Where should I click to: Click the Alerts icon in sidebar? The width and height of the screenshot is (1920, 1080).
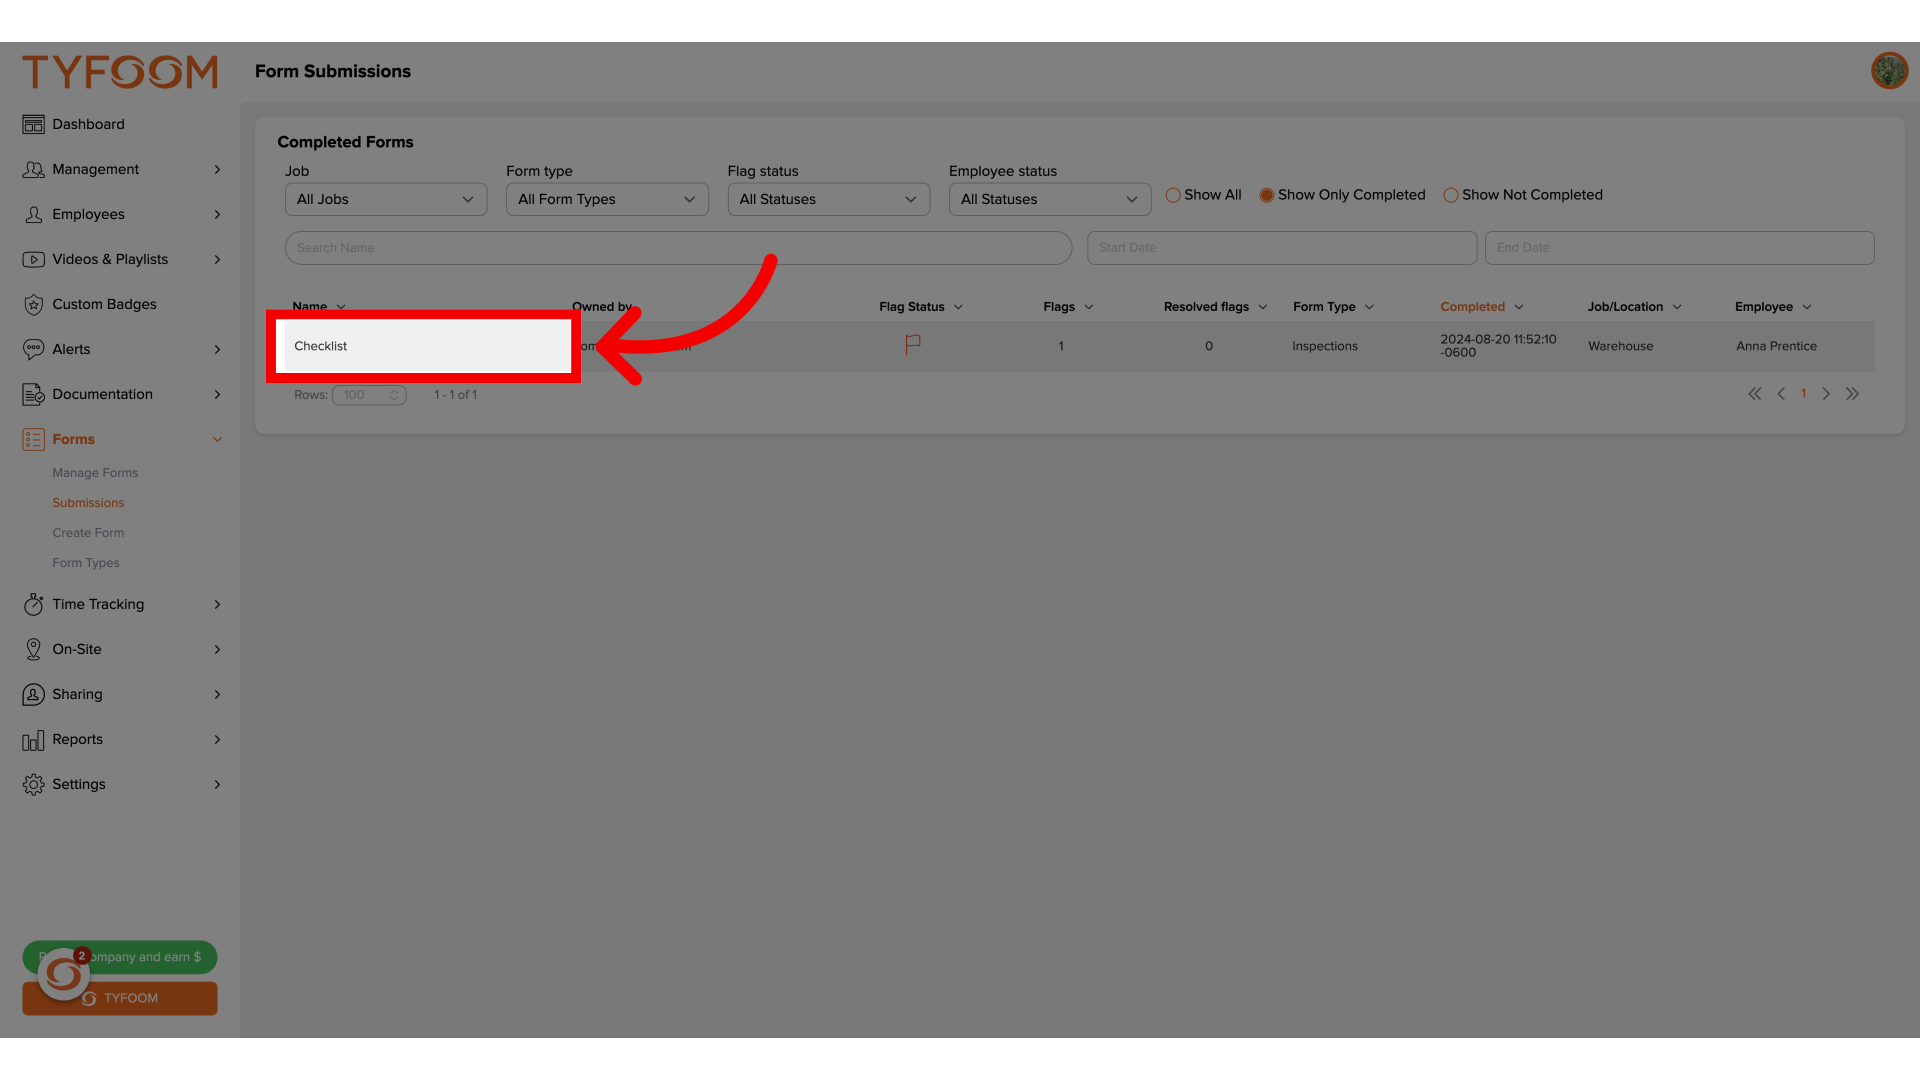click(33, 348)
